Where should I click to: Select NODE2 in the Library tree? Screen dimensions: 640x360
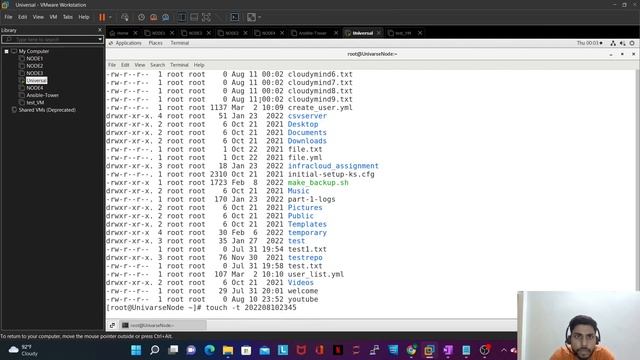(34, 66)
